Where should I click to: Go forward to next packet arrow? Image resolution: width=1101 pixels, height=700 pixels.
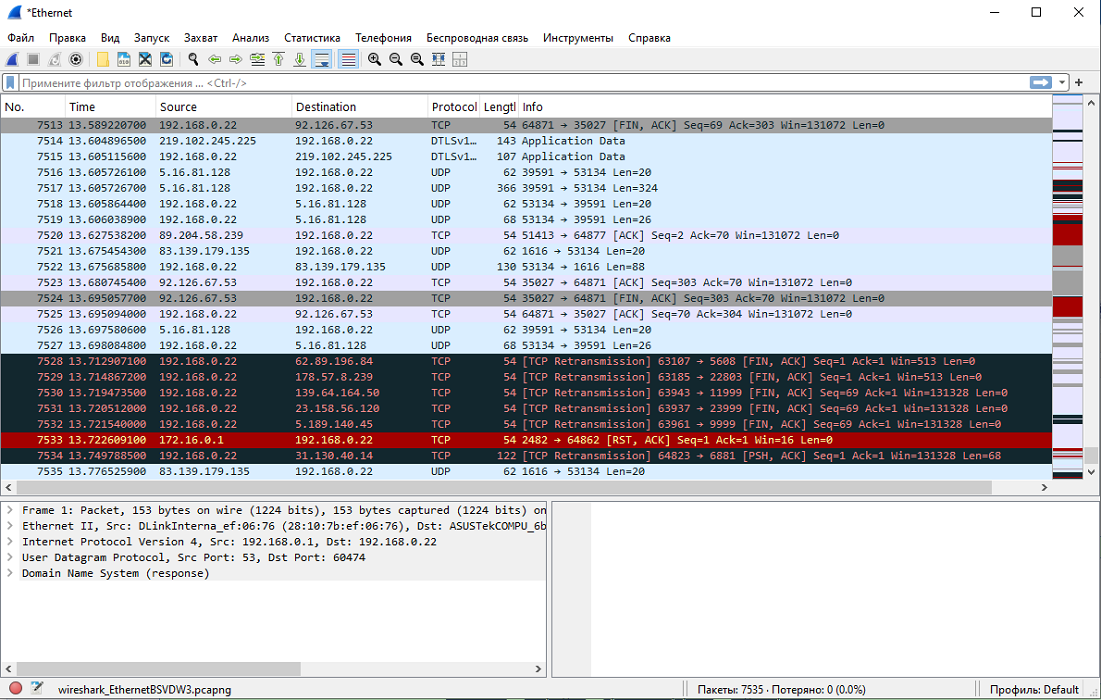click(236, 60)
